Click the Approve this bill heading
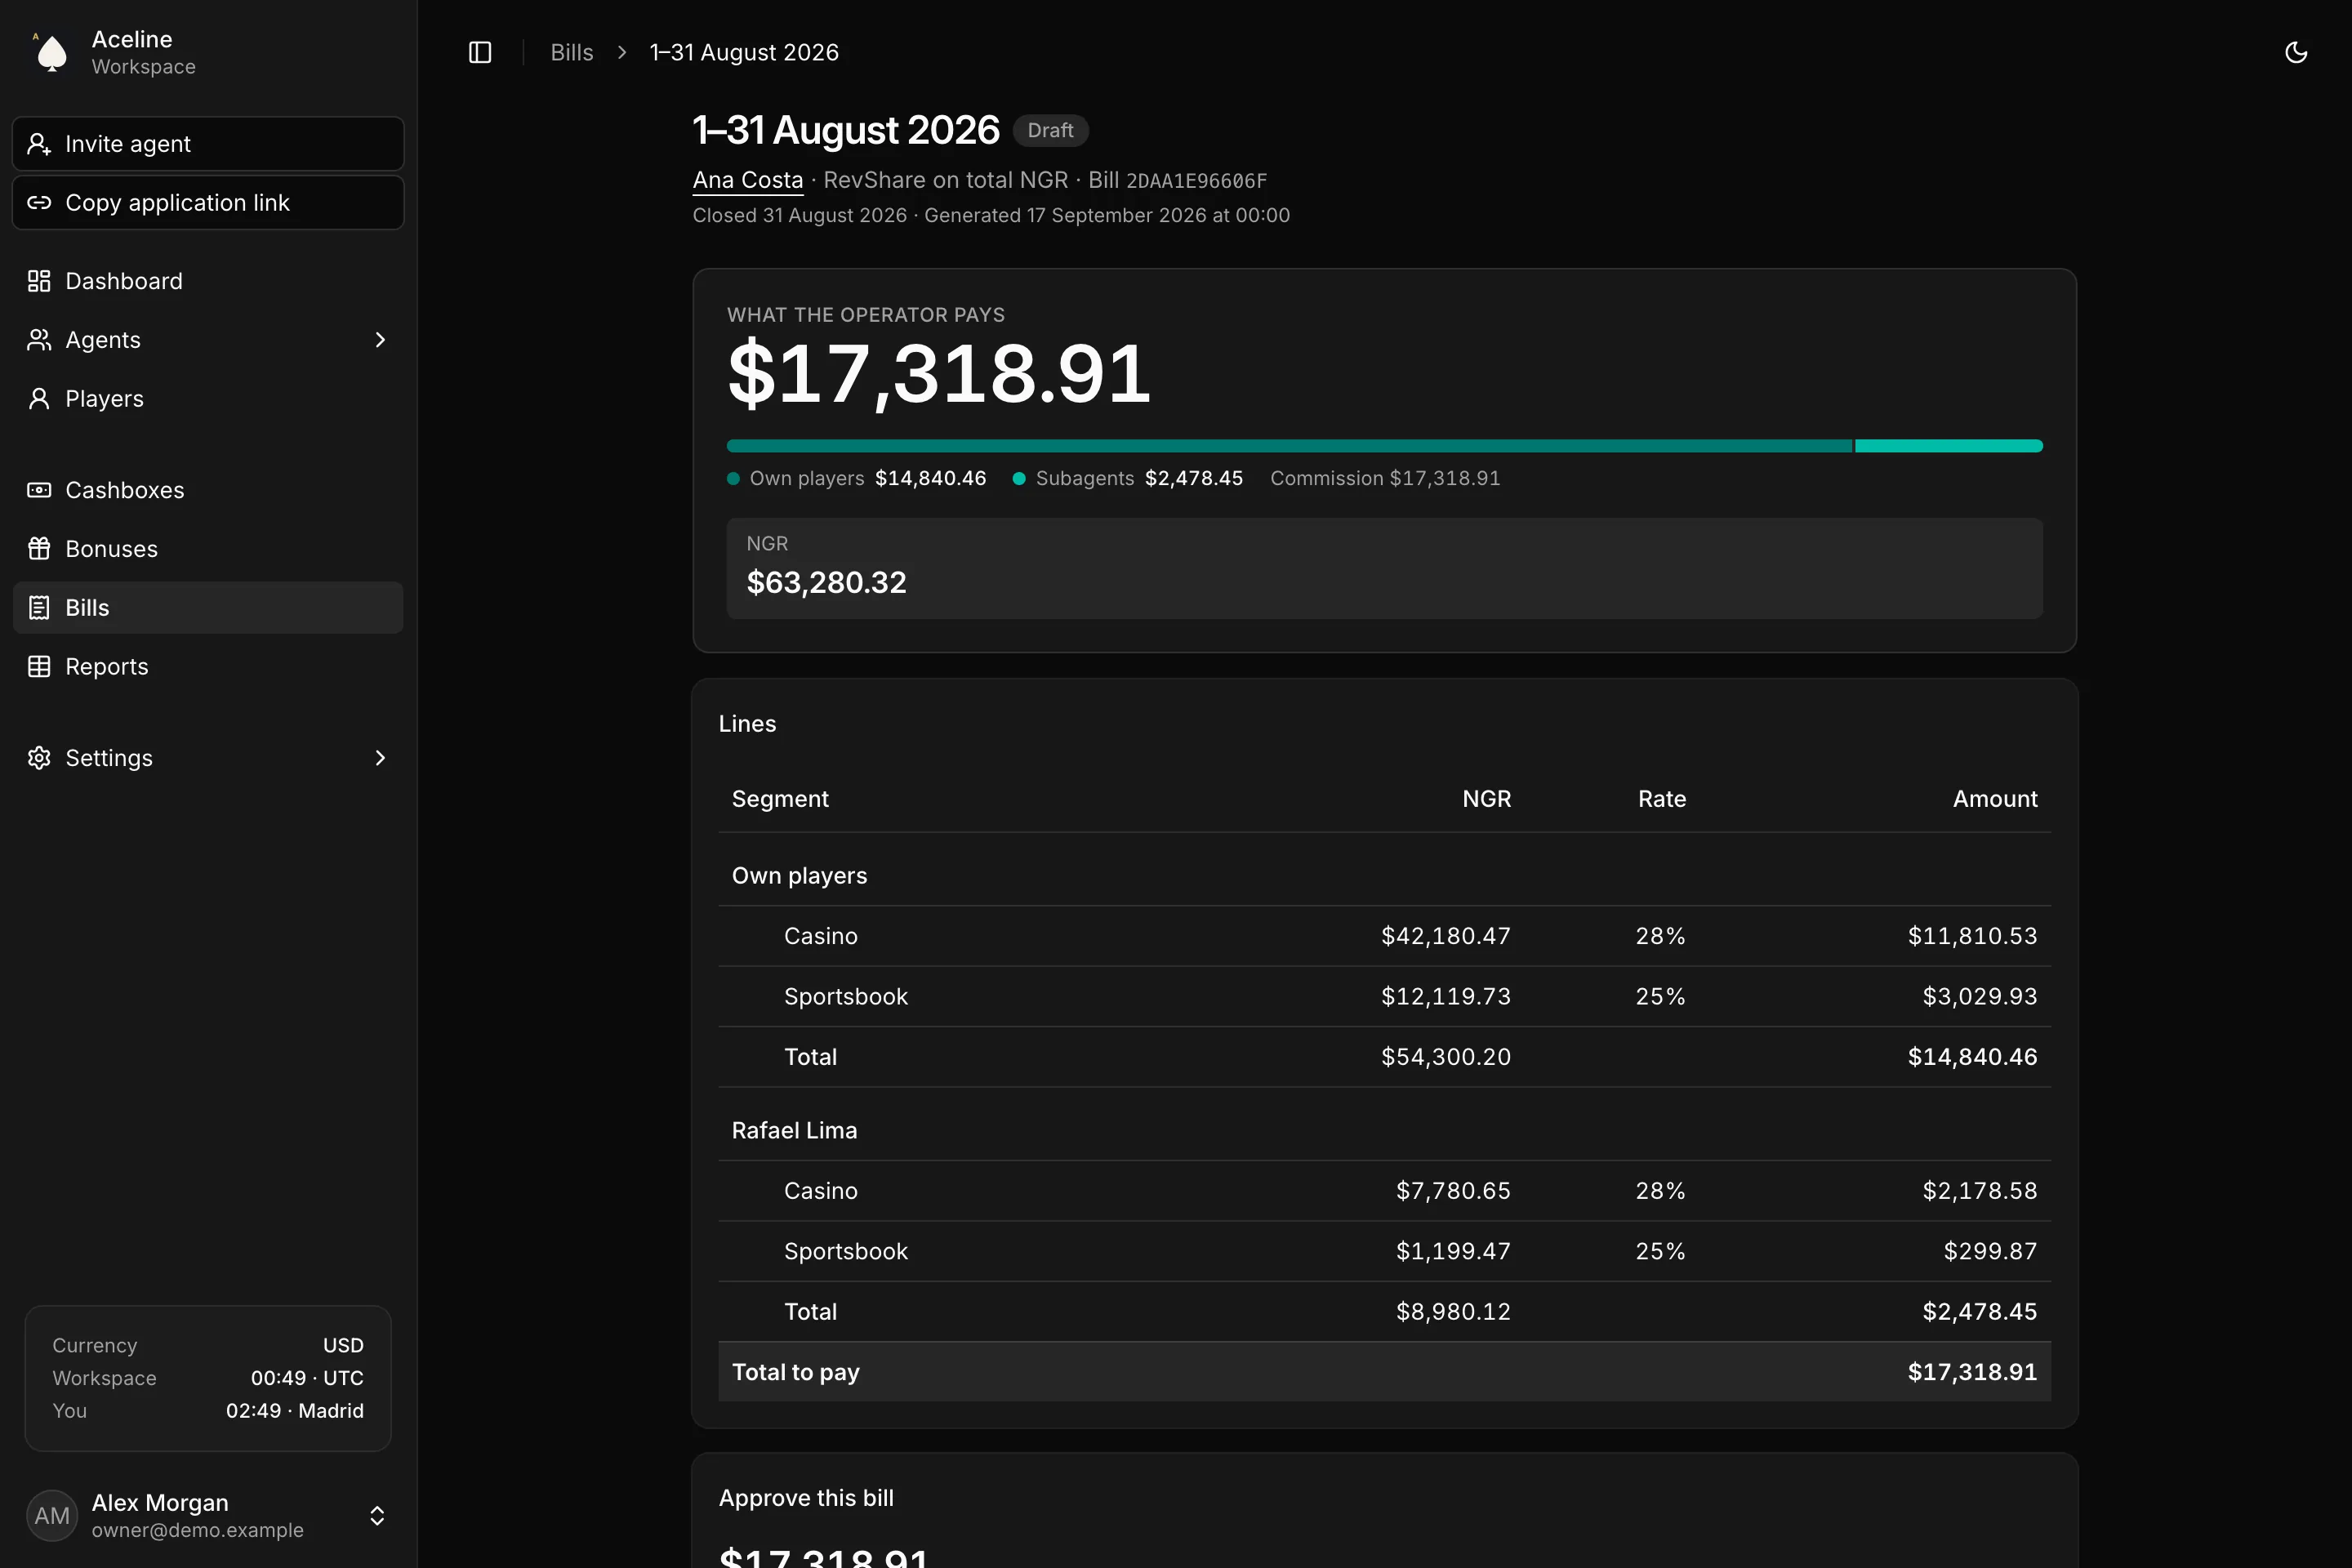This screenshot has height=1568, width=2352. [x=806, y=1498]
